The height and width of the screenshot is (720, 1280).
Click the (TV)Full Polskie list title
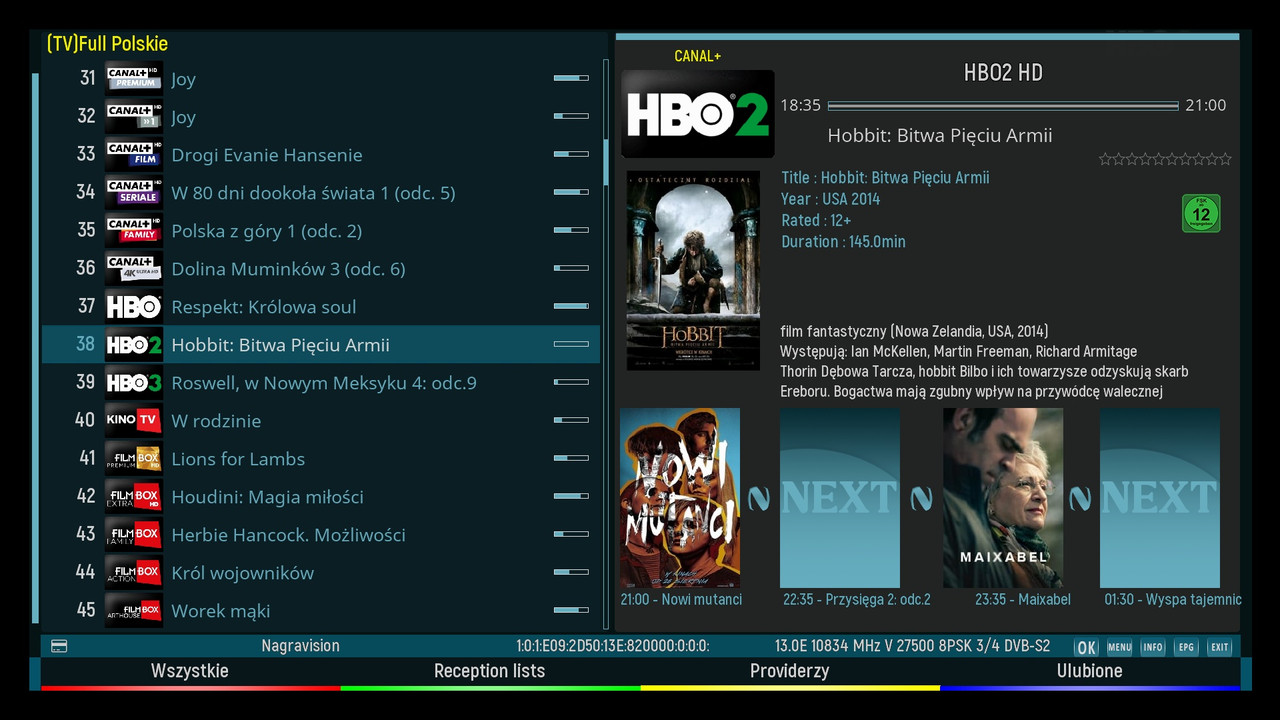coord(107,44)
